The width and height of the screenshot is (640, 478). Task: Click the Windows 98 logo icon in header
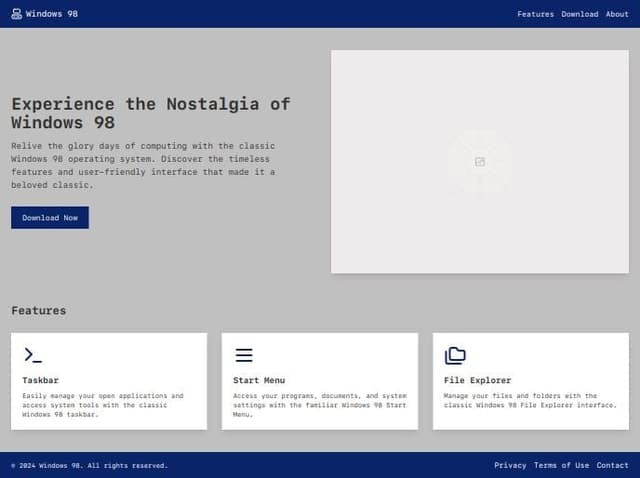16,14
